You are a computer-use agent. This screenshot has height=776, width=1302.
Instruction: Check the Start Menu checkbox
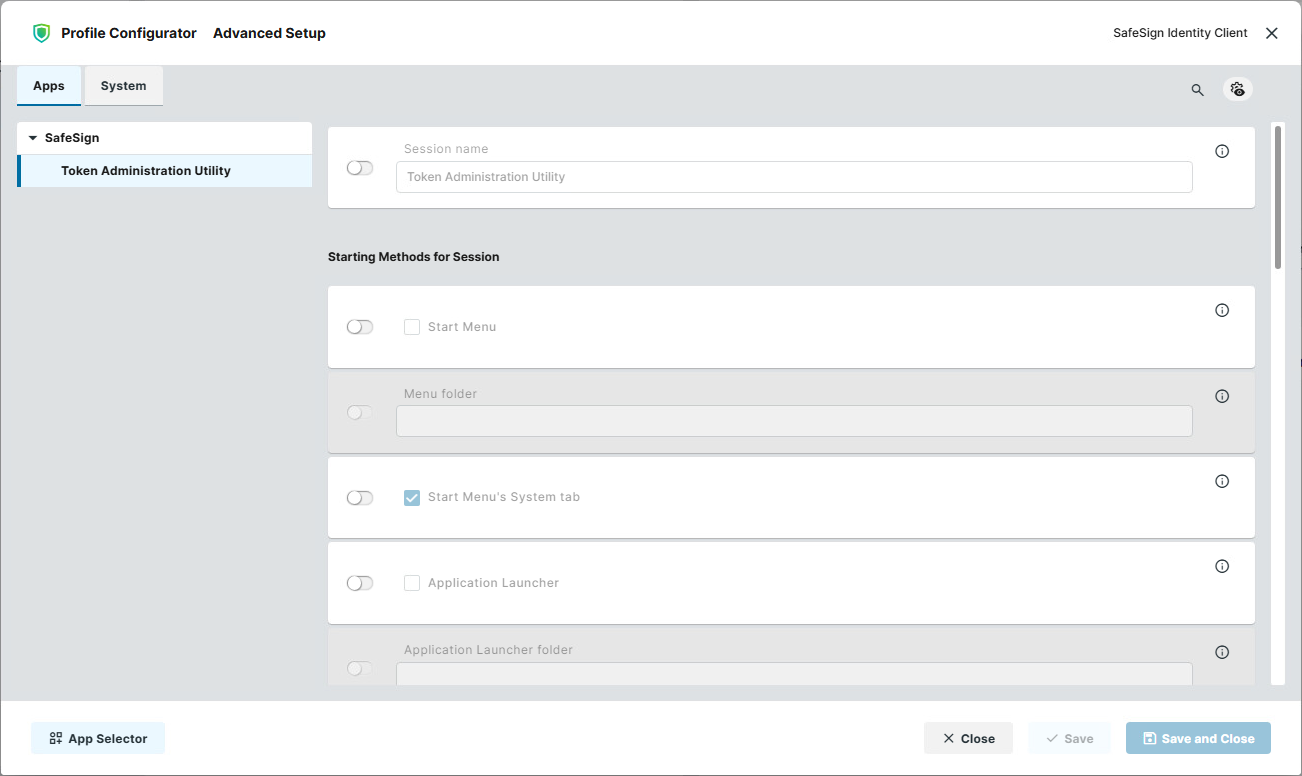tap(412, 327)
